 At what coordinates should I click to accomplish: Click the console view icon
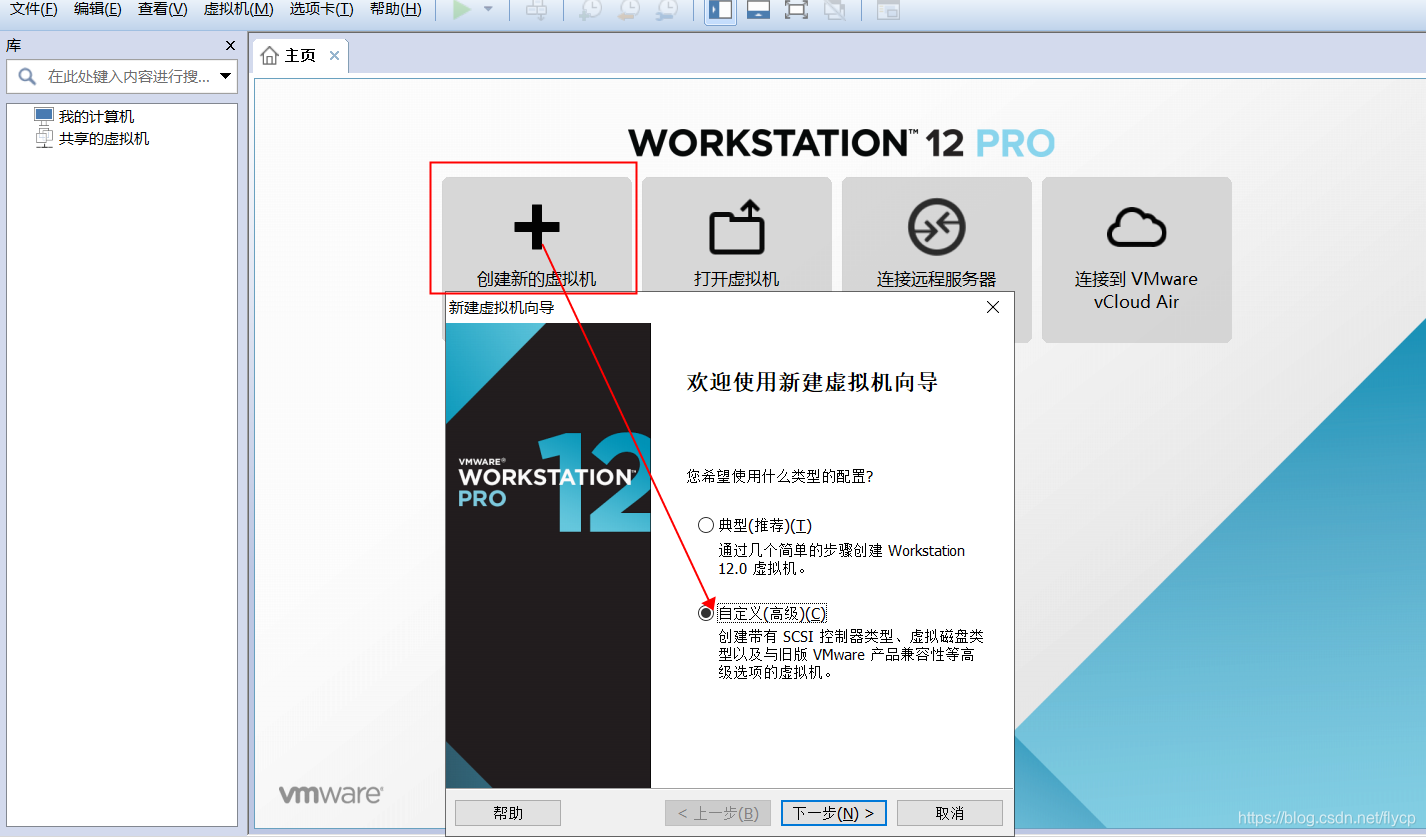(888, 10)
